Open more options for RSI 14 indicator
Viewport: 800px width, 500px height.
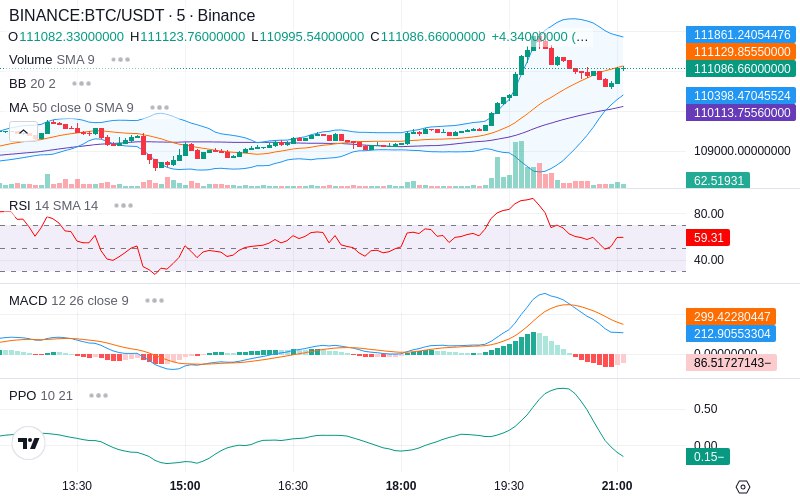(123, 206)
